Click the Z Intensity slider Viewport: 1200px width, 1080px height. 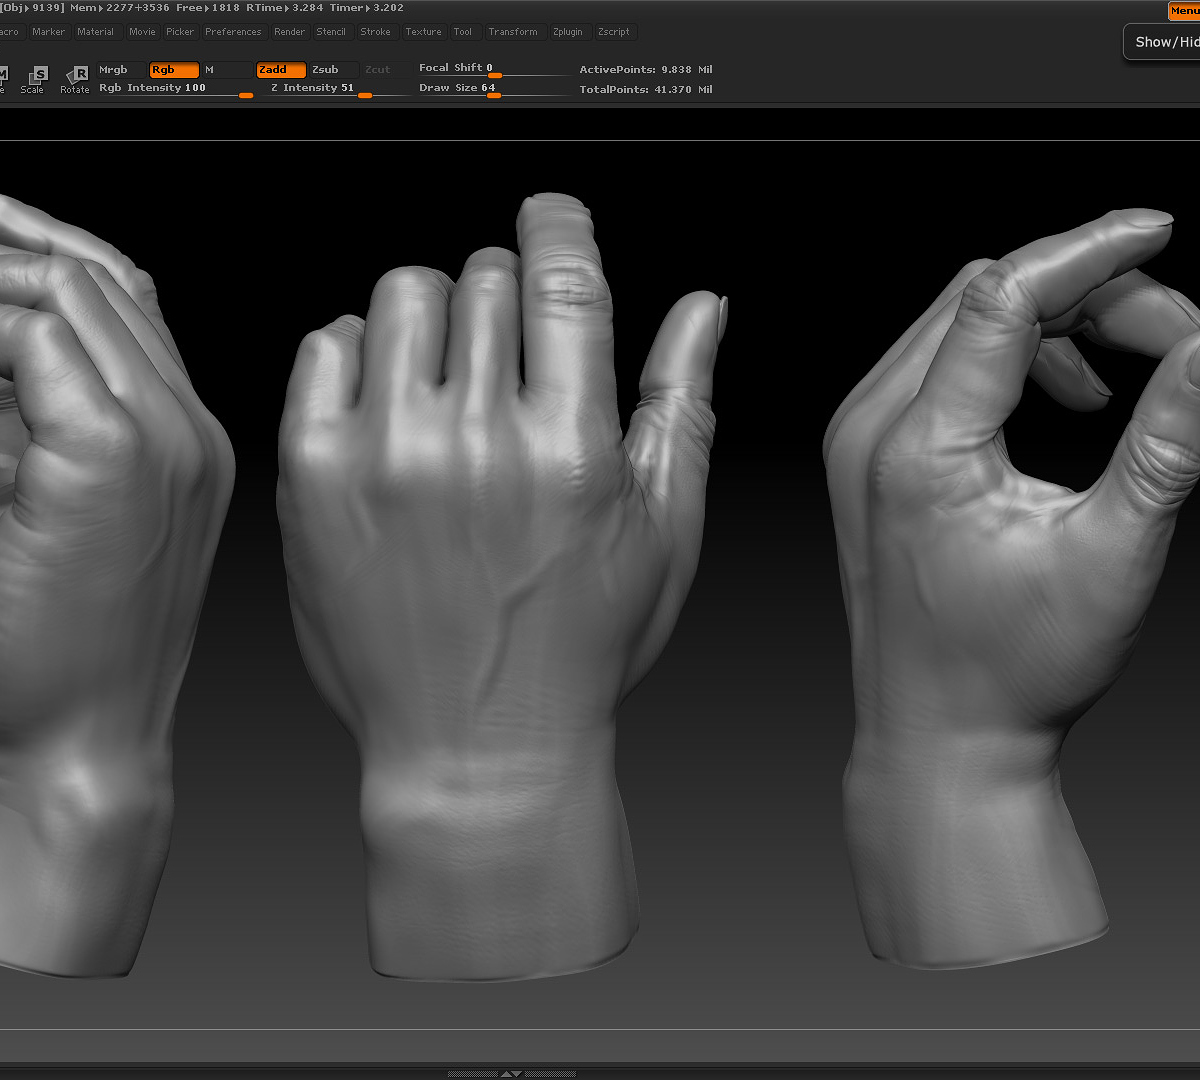coord(340,89)
